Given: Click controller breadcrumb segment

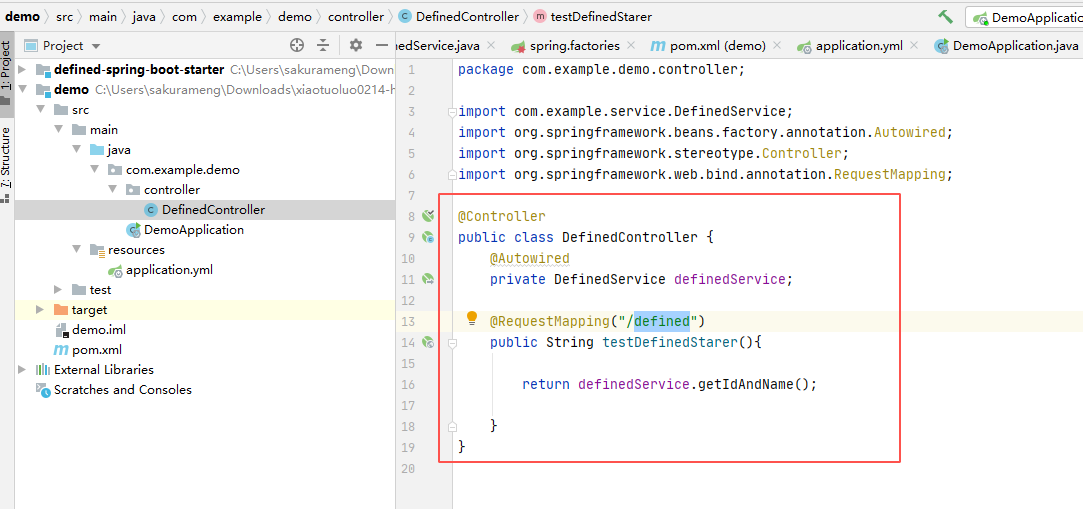Looking at the screenshot, I should (356, 17).
